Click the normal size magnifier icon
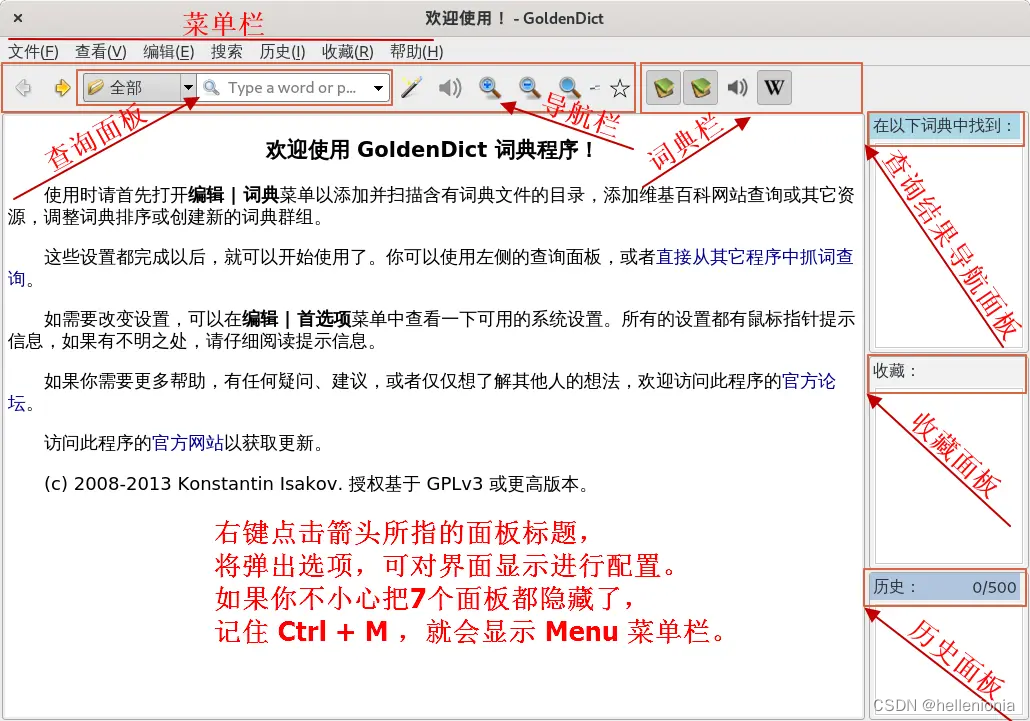 pyautogui.click(x=569, y=87)
